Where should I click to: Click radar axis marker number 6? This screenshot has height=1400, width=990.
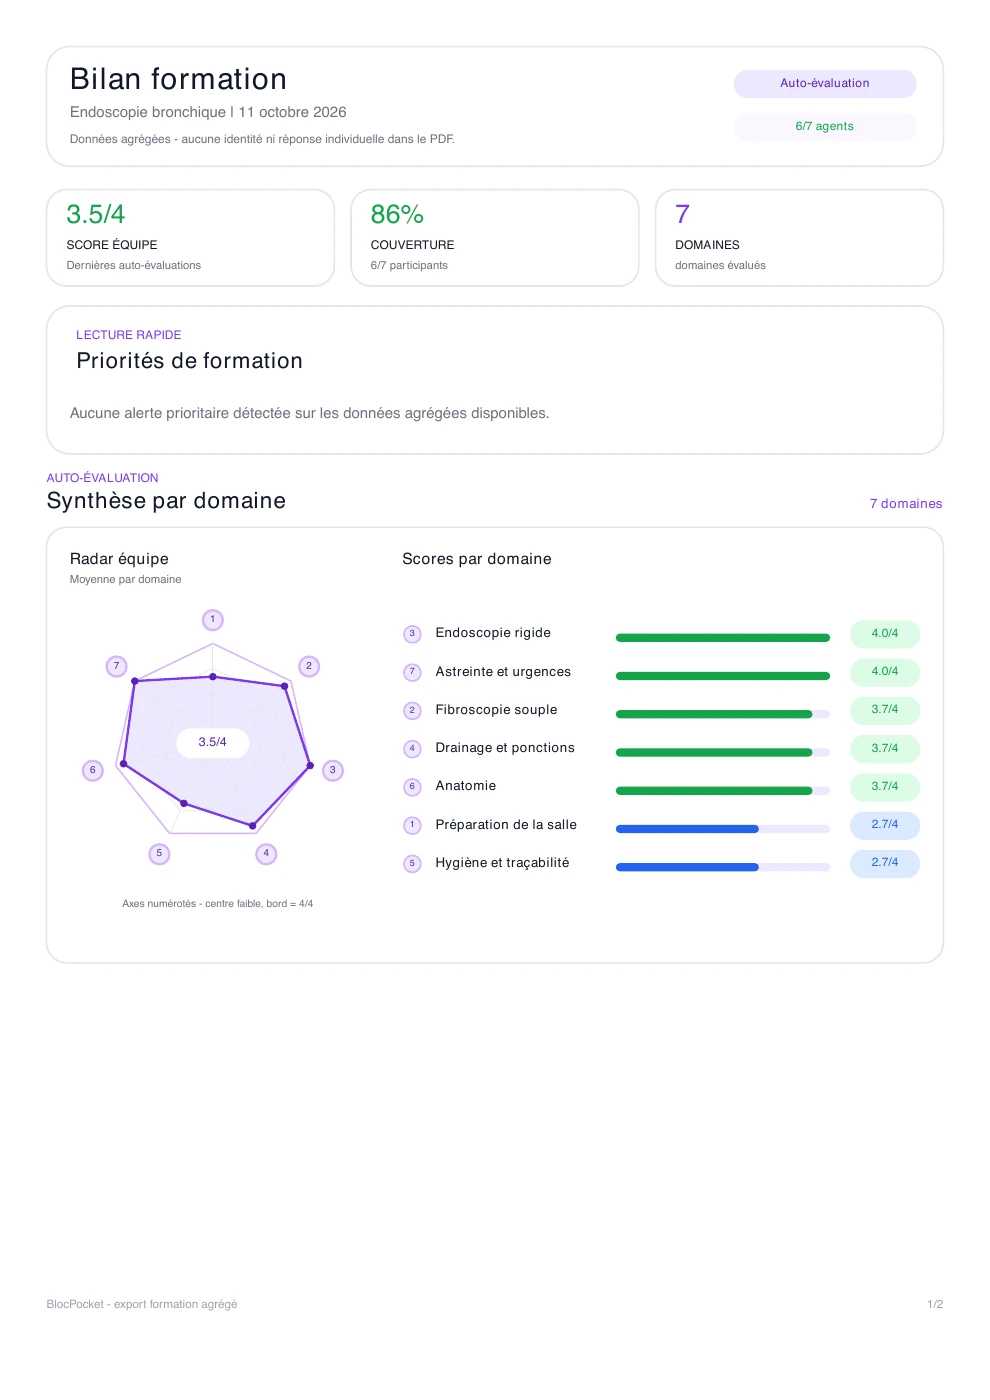point(93,771)
